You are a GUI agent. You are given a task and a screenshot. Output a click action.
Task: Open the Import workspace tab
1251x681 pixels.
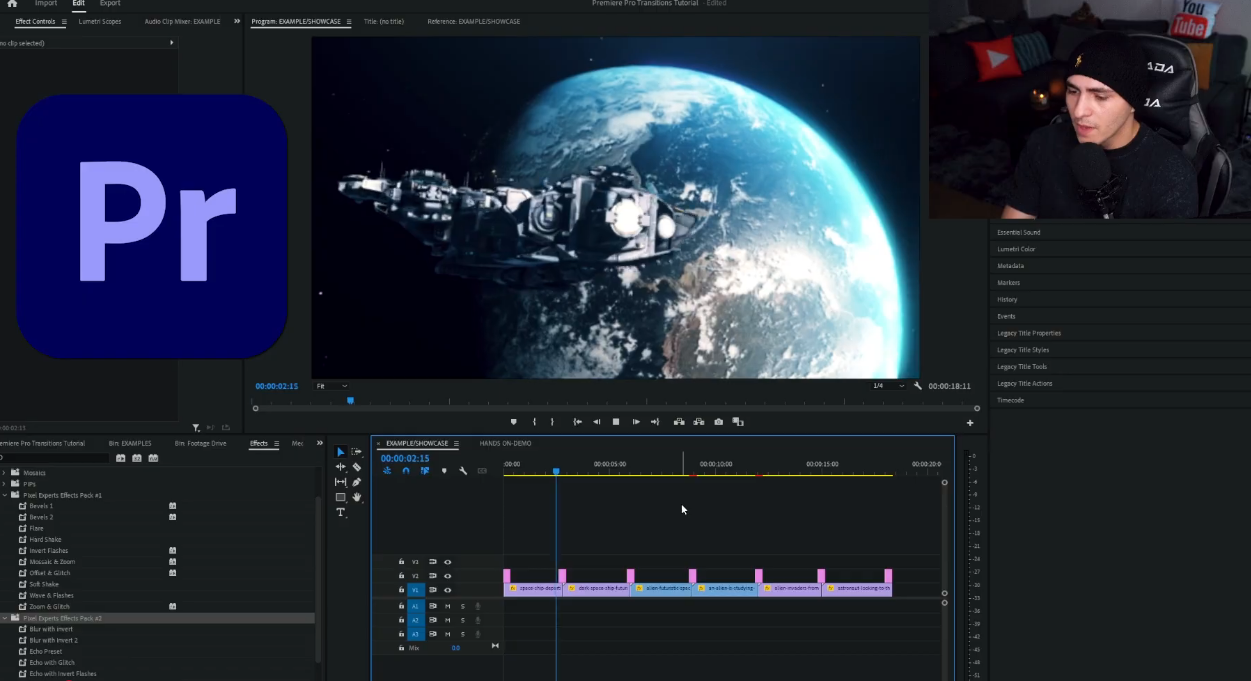tap(46, 3)
